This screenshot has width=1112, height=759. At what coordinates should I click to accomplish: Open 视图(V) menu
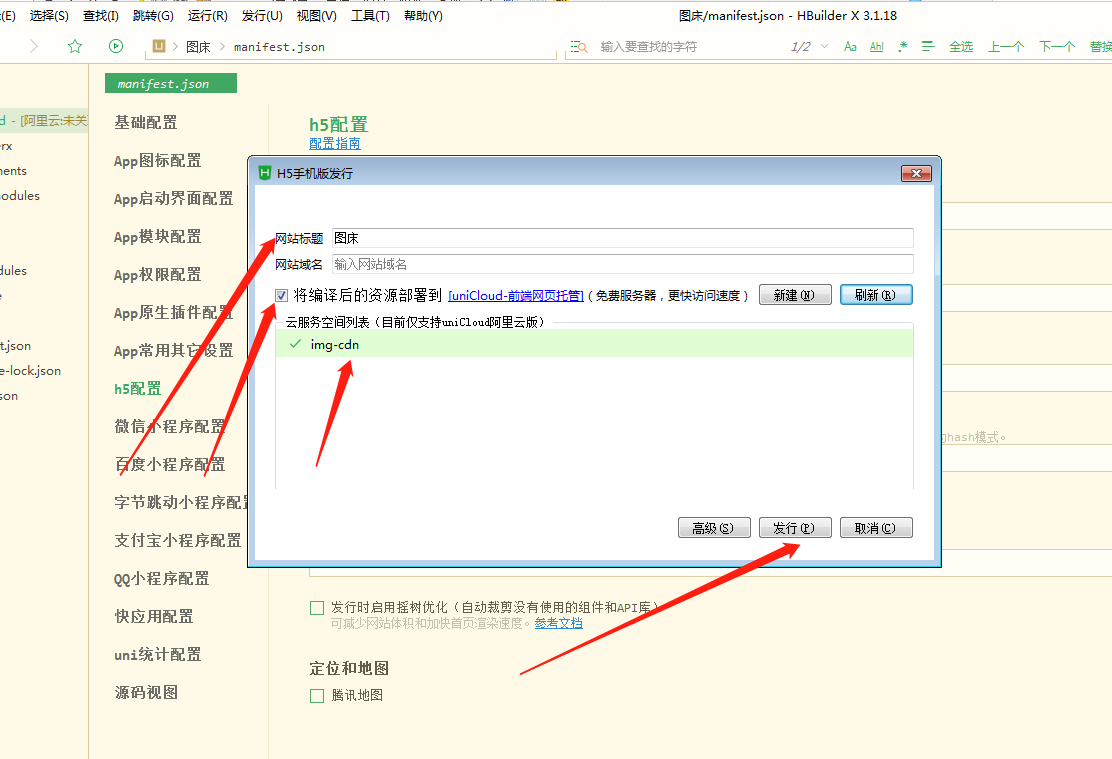[x=316, y=16]
